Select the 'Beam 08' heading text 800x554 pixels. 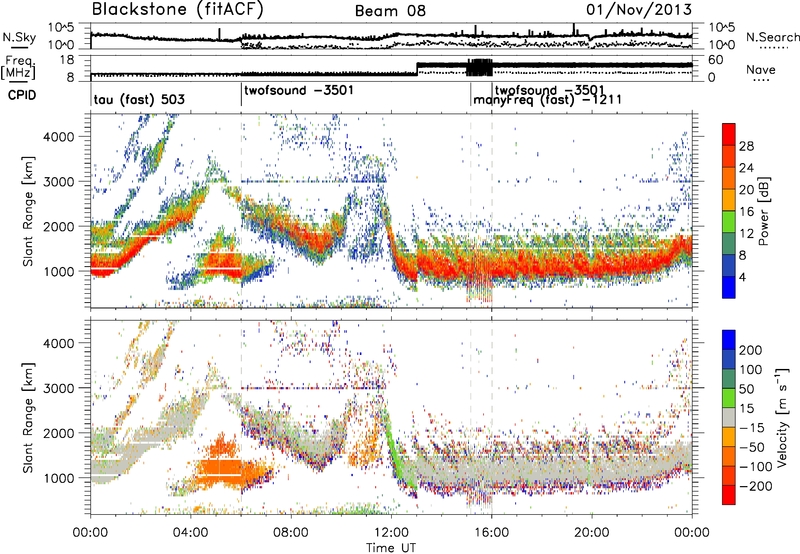coord(390,11)
